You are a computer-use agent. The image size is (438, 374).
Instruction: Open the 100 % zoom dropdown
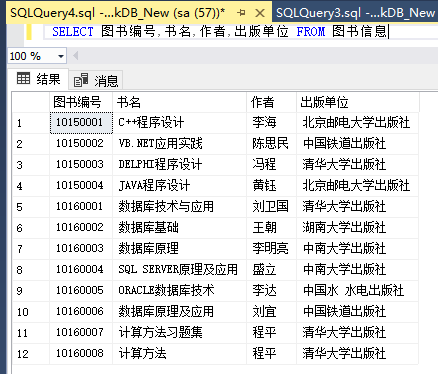tap(61, 56)
